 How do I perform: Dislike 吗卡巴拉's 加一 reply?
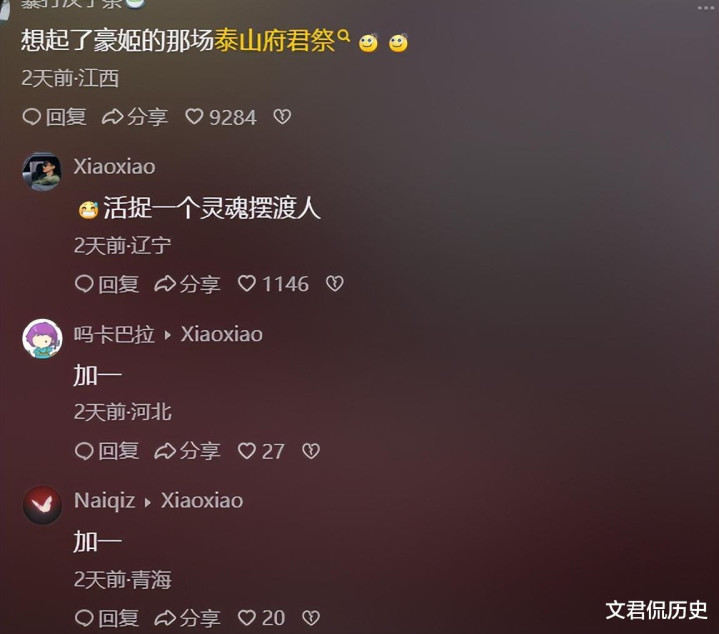[311, 451]
